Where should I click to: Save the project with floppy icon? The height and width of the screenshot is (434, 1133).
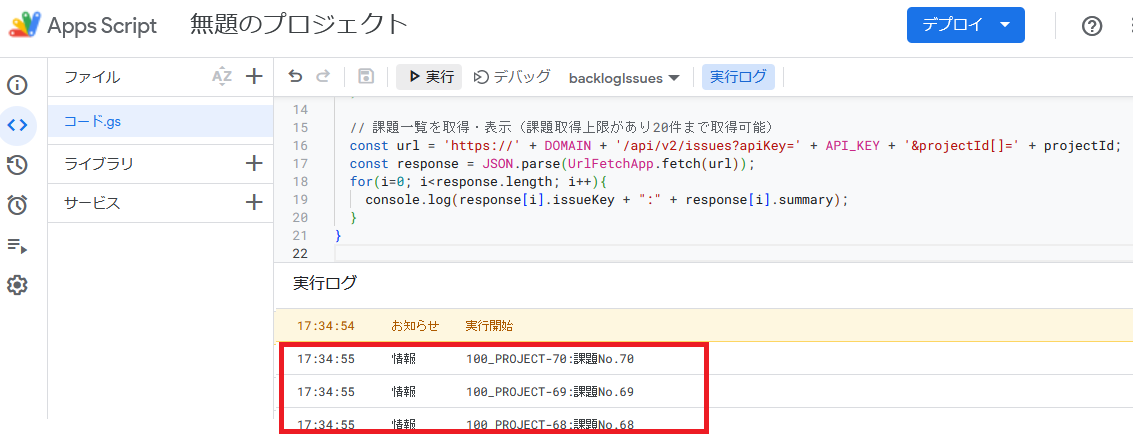pyautogui.click(x=366, y=77)
